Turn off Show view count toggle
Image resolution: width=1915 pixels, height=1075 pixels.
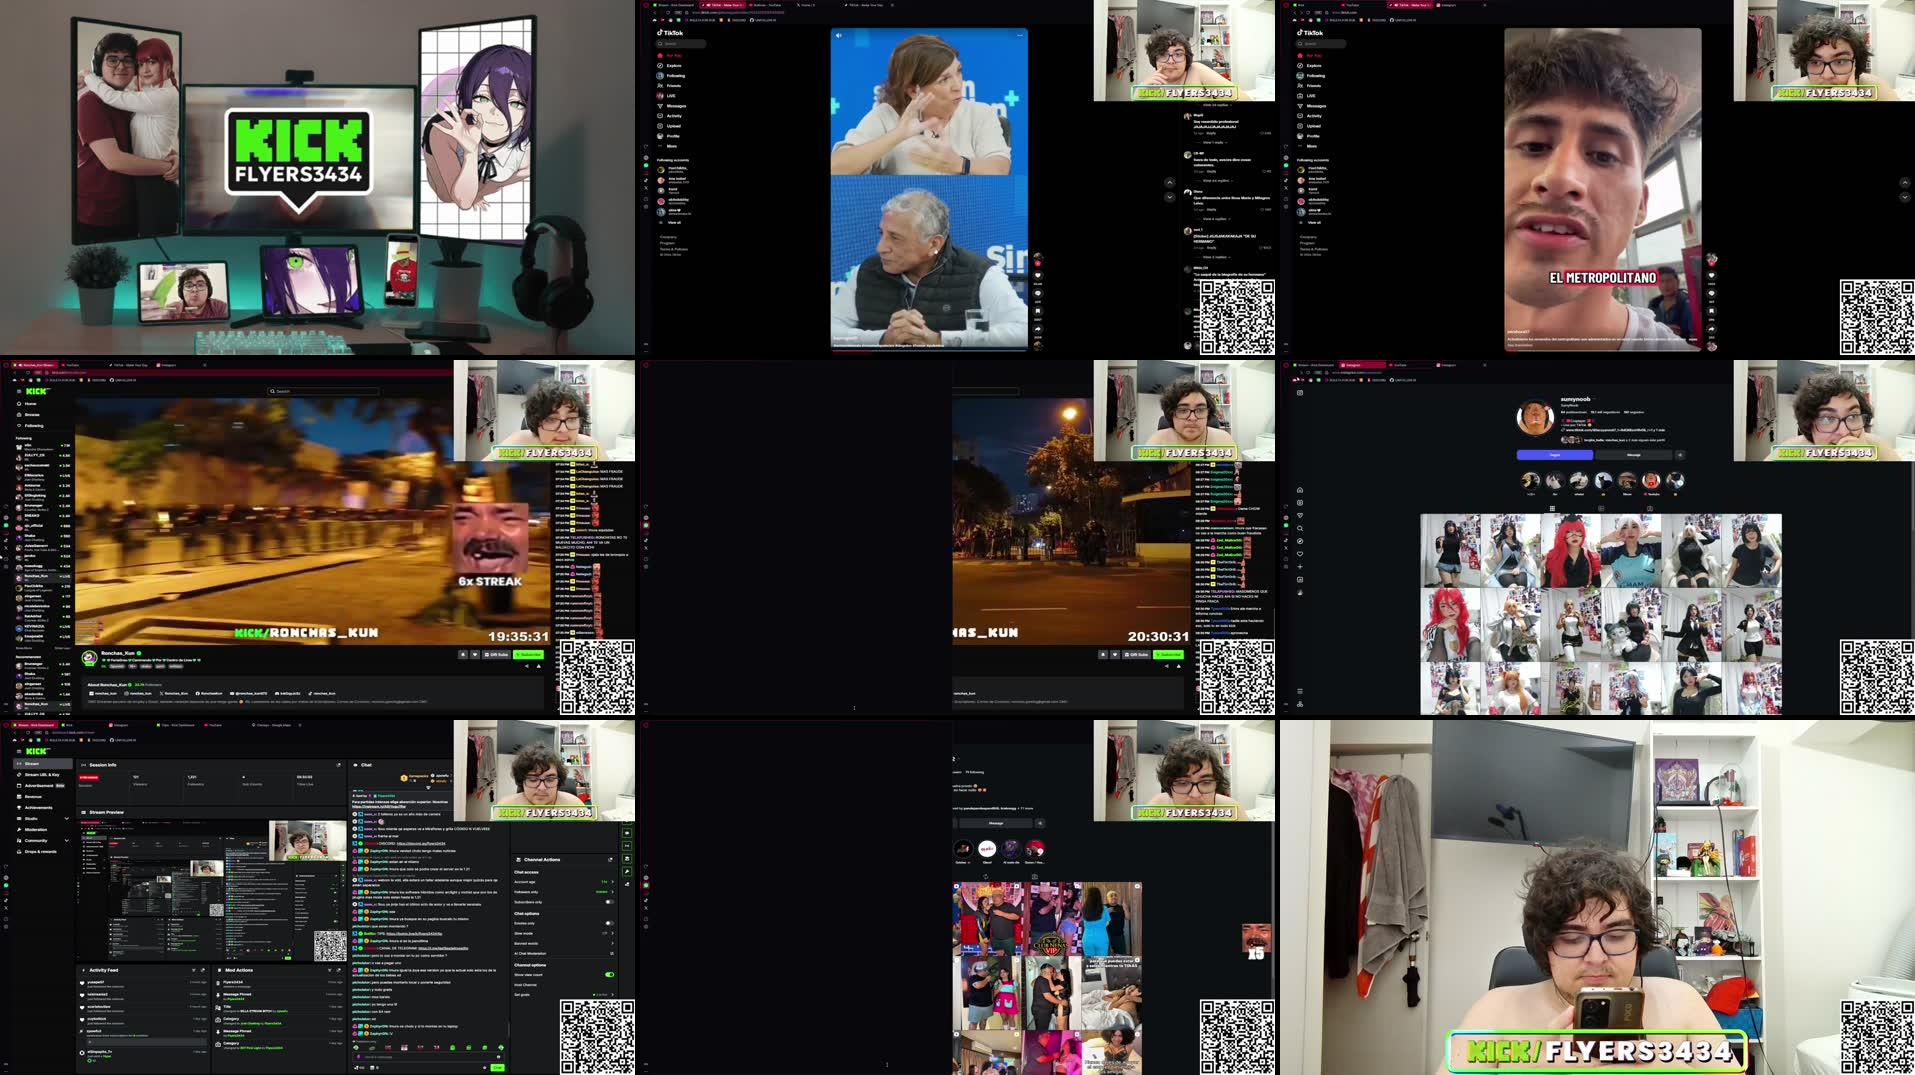[609, 975]
